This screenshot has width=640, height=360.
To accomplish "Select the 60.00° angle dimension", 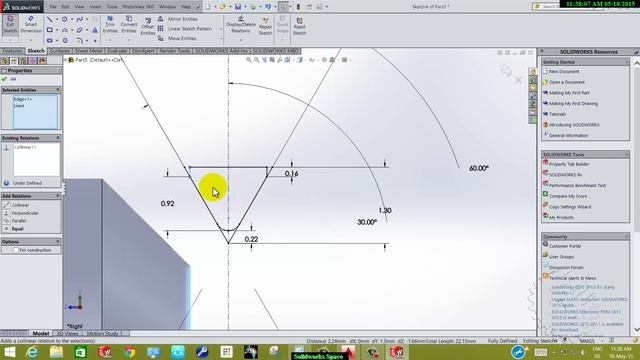I will [x=479, y=168].
